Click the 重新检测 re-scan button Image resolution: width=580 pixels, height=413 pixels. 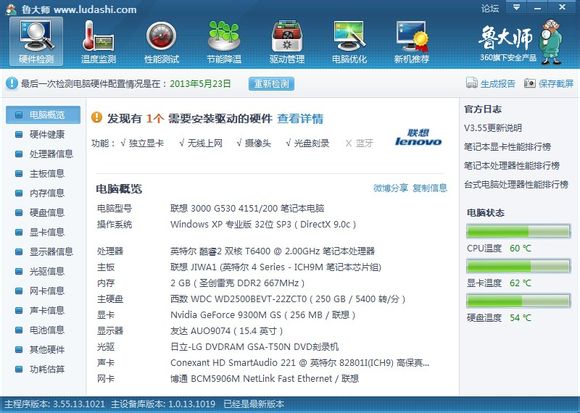coord(272,84)
